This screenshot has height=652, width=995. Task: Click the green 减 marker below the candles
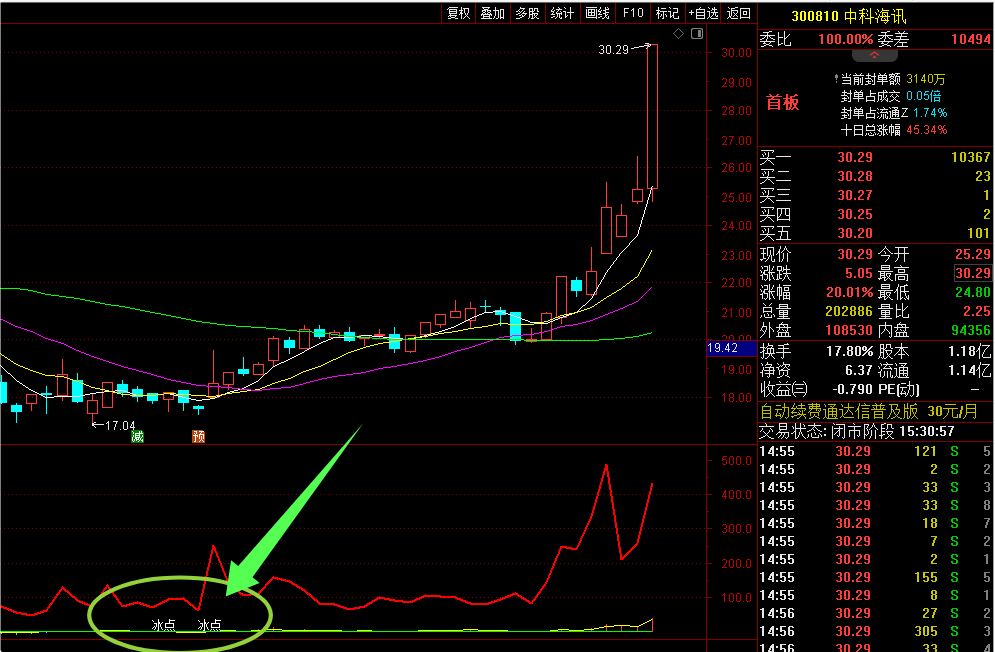click(137, 437)
